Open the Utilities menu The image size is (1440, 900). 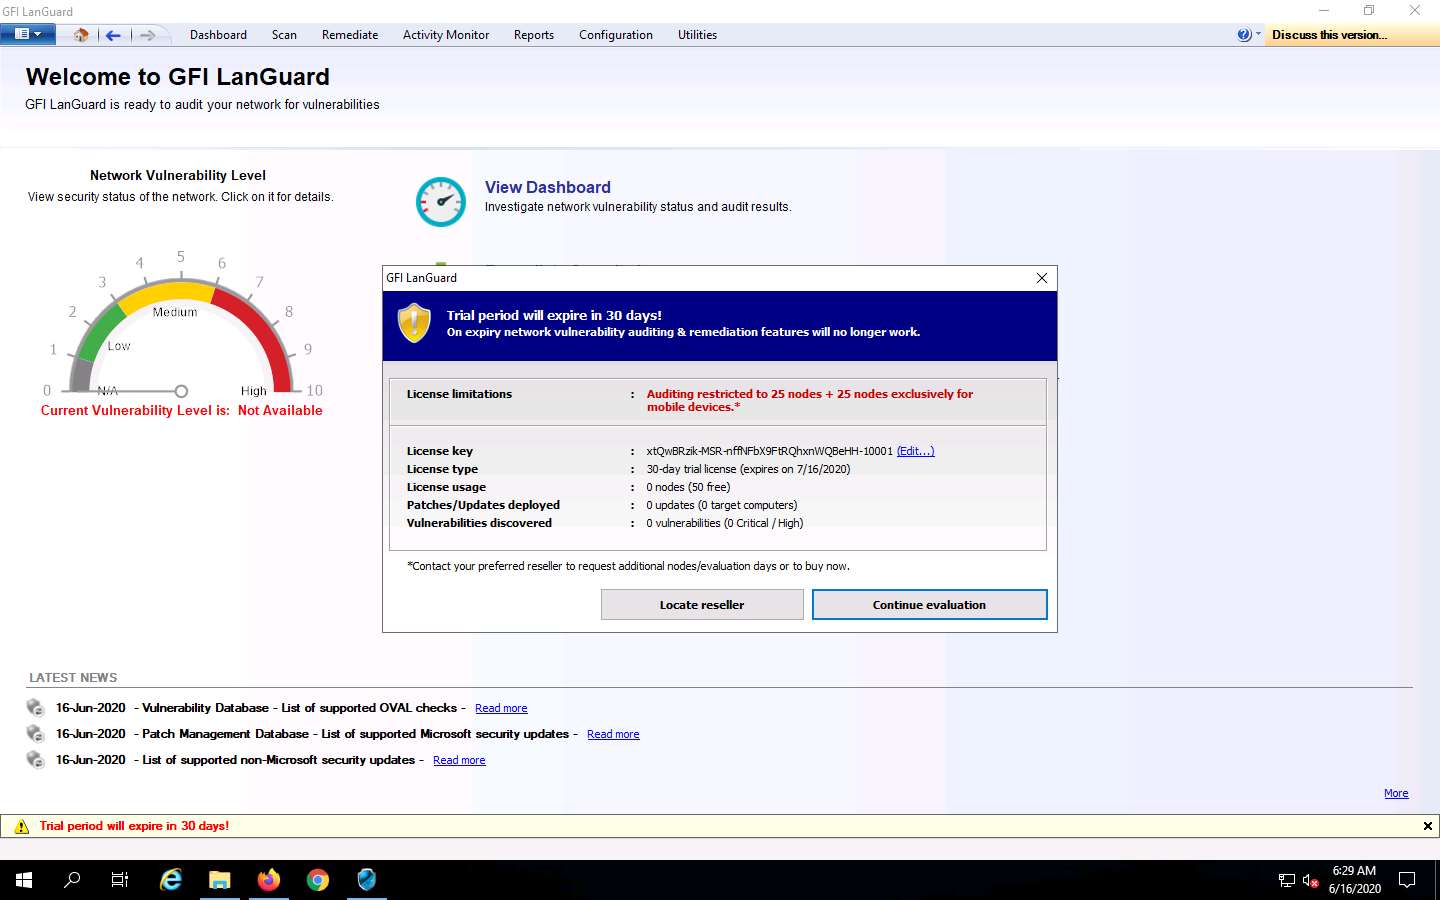tap(697, 35)
